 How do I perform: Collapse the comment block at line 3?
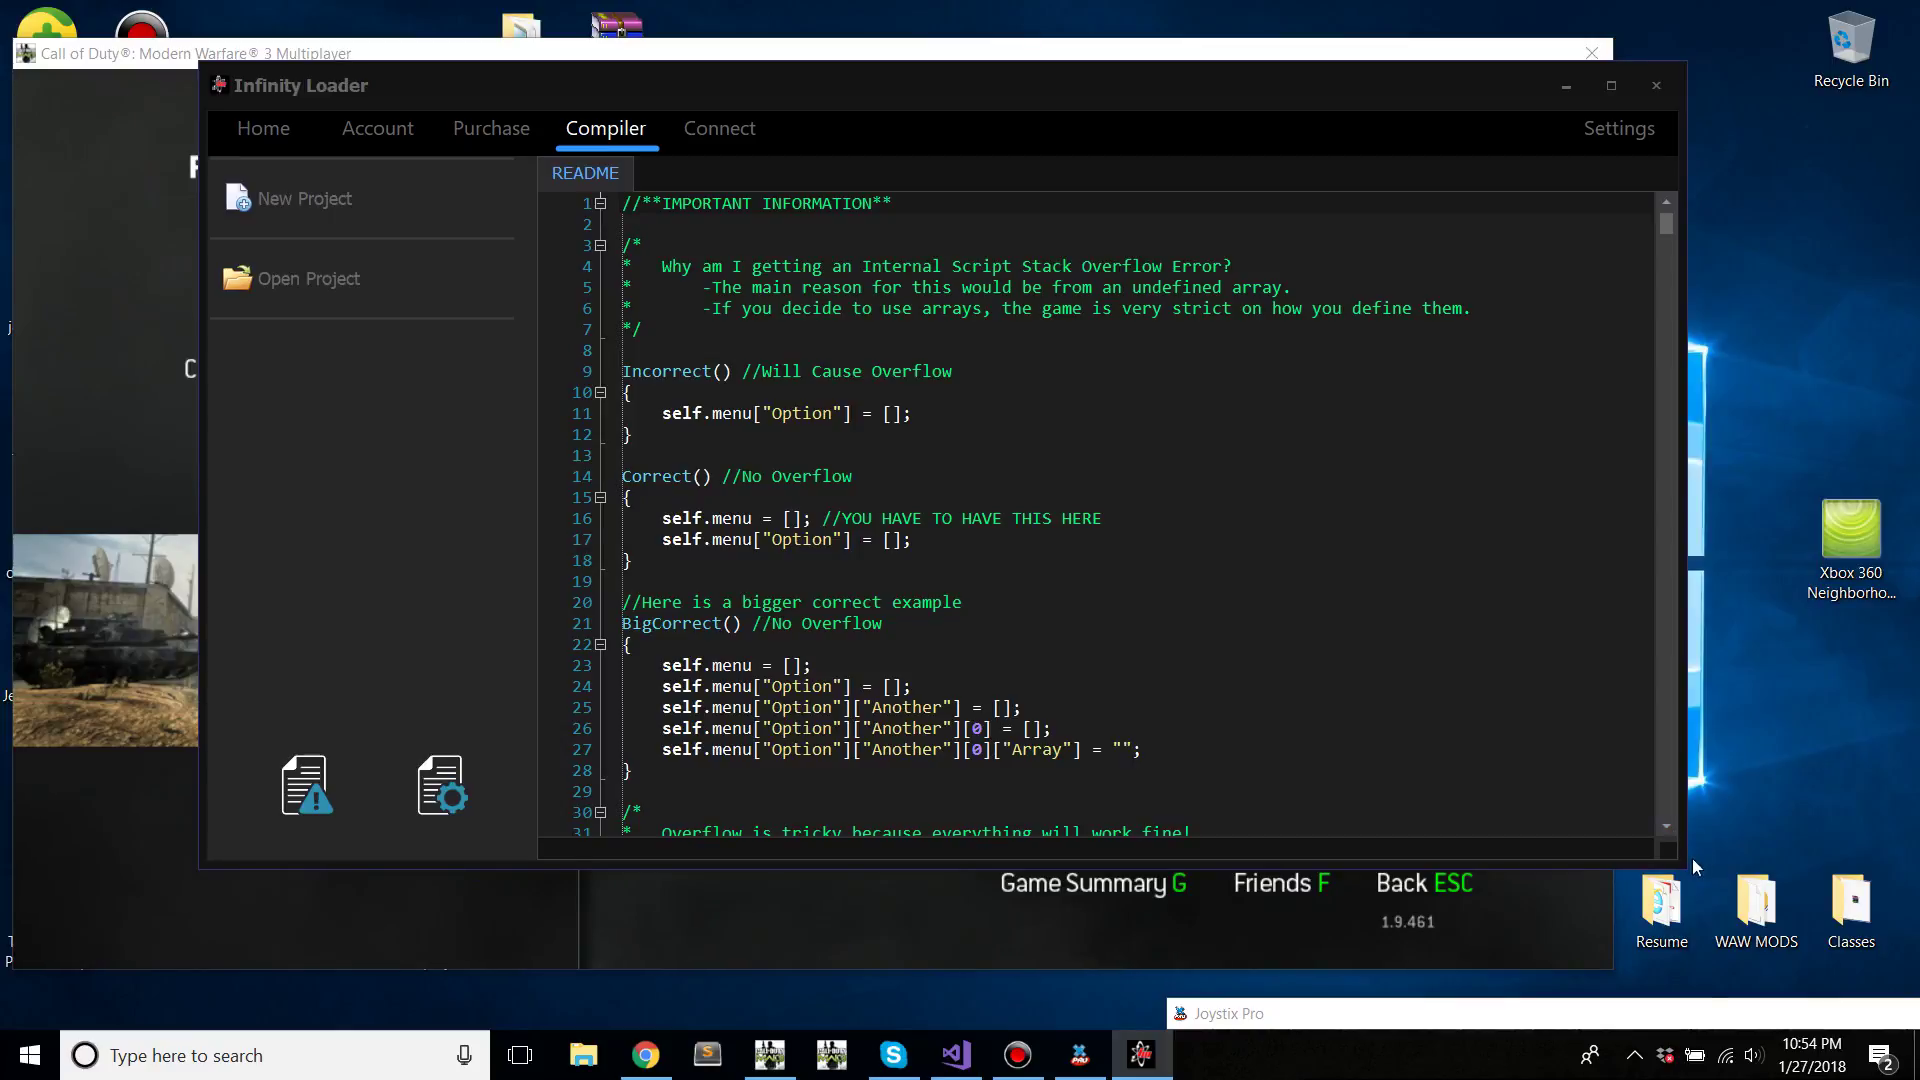pyautogui.click(x=601, y=245)
